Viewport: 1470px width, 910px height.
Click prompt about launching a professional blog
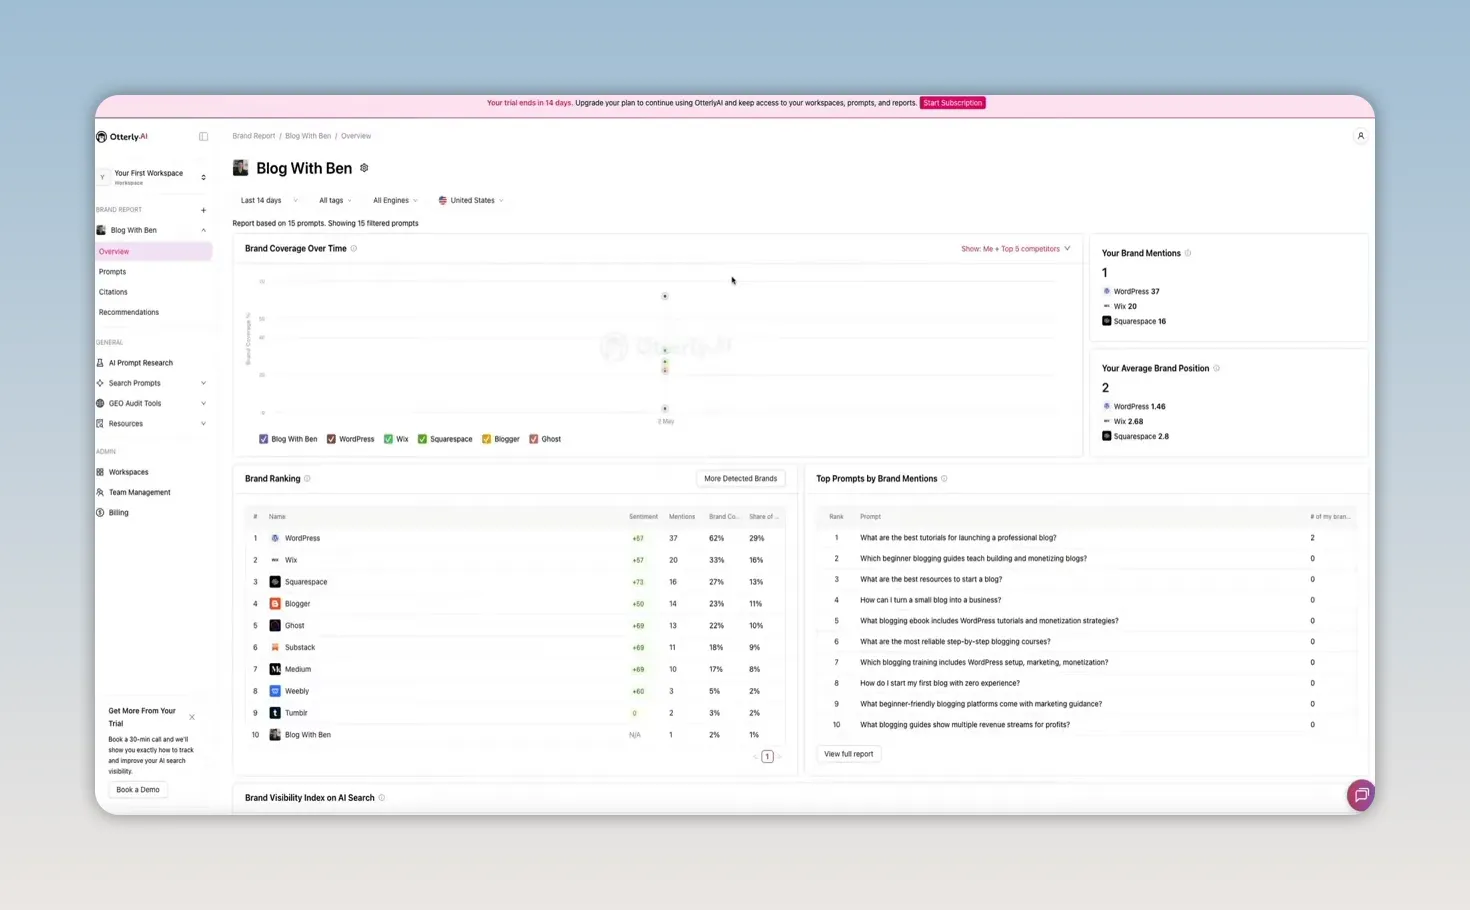tap(958, 538)
